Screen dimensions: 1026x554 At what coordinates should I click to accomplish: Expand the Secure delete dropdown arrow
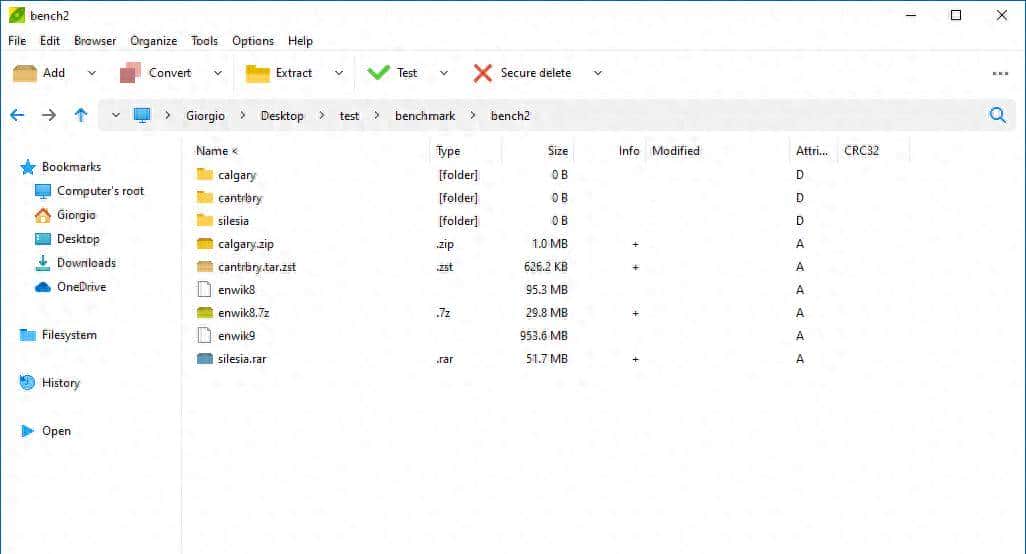point(598,73)
